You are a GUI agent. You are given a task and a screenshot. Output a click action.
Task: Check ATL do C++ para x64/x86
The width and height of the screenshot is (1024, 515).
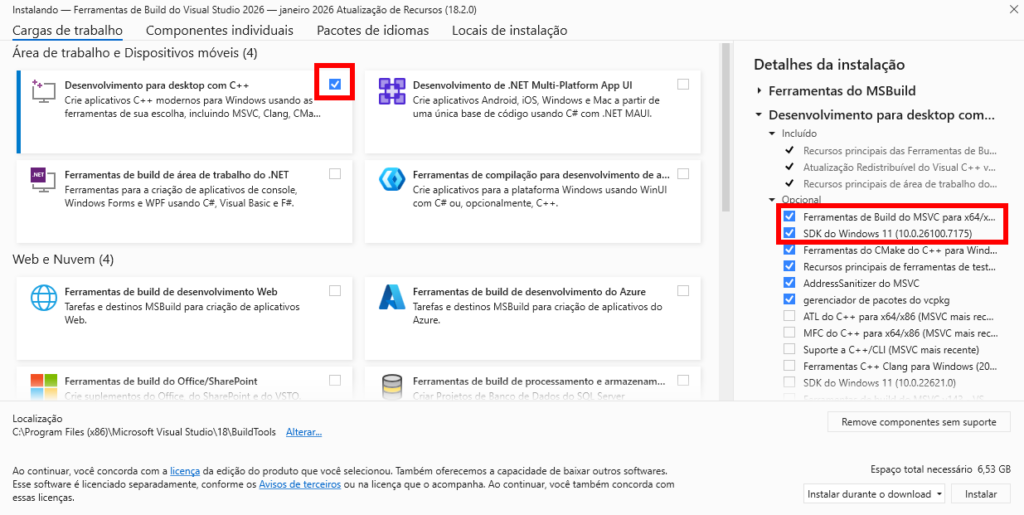point(790,316)
